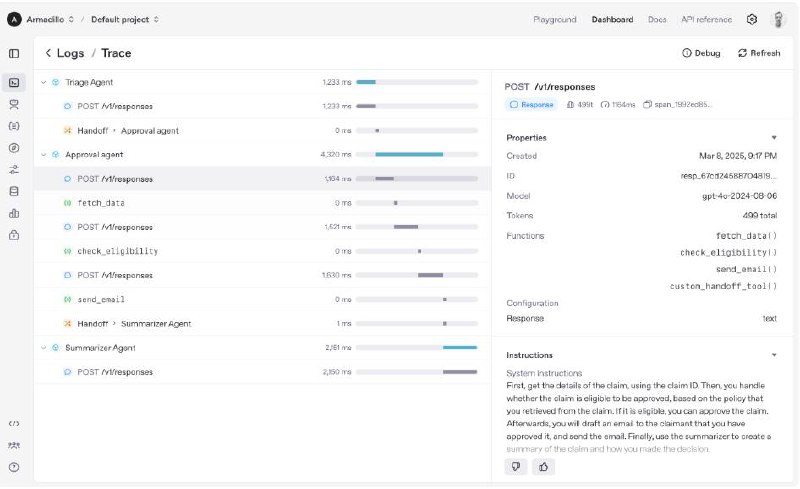800x489 pixels.
Task: Open the code brackets icon at sidebar bottom
Action: pyautogui.click(x=14, y=424)
